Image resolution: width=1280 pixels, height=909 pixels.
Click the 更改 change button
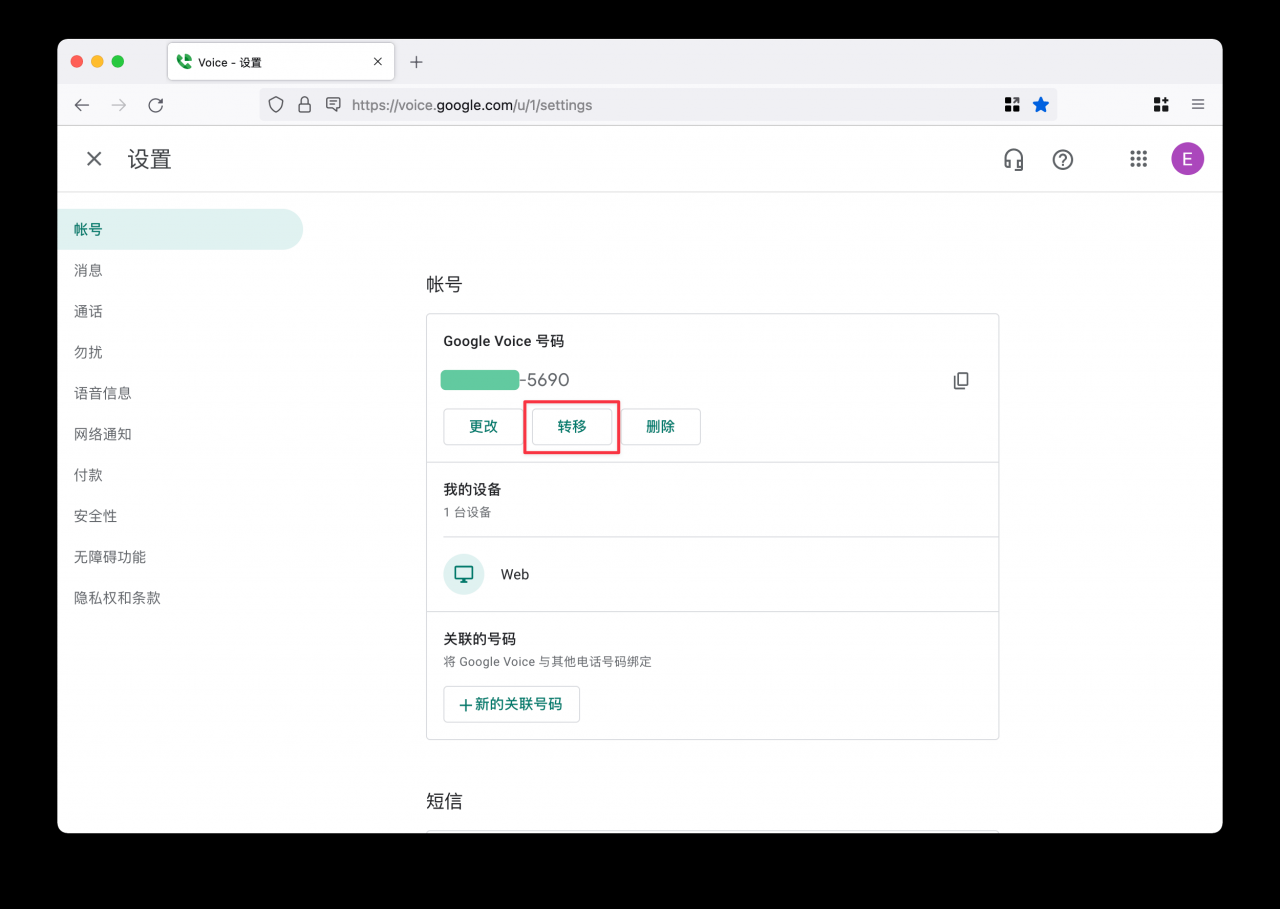[x=483, y=427]
